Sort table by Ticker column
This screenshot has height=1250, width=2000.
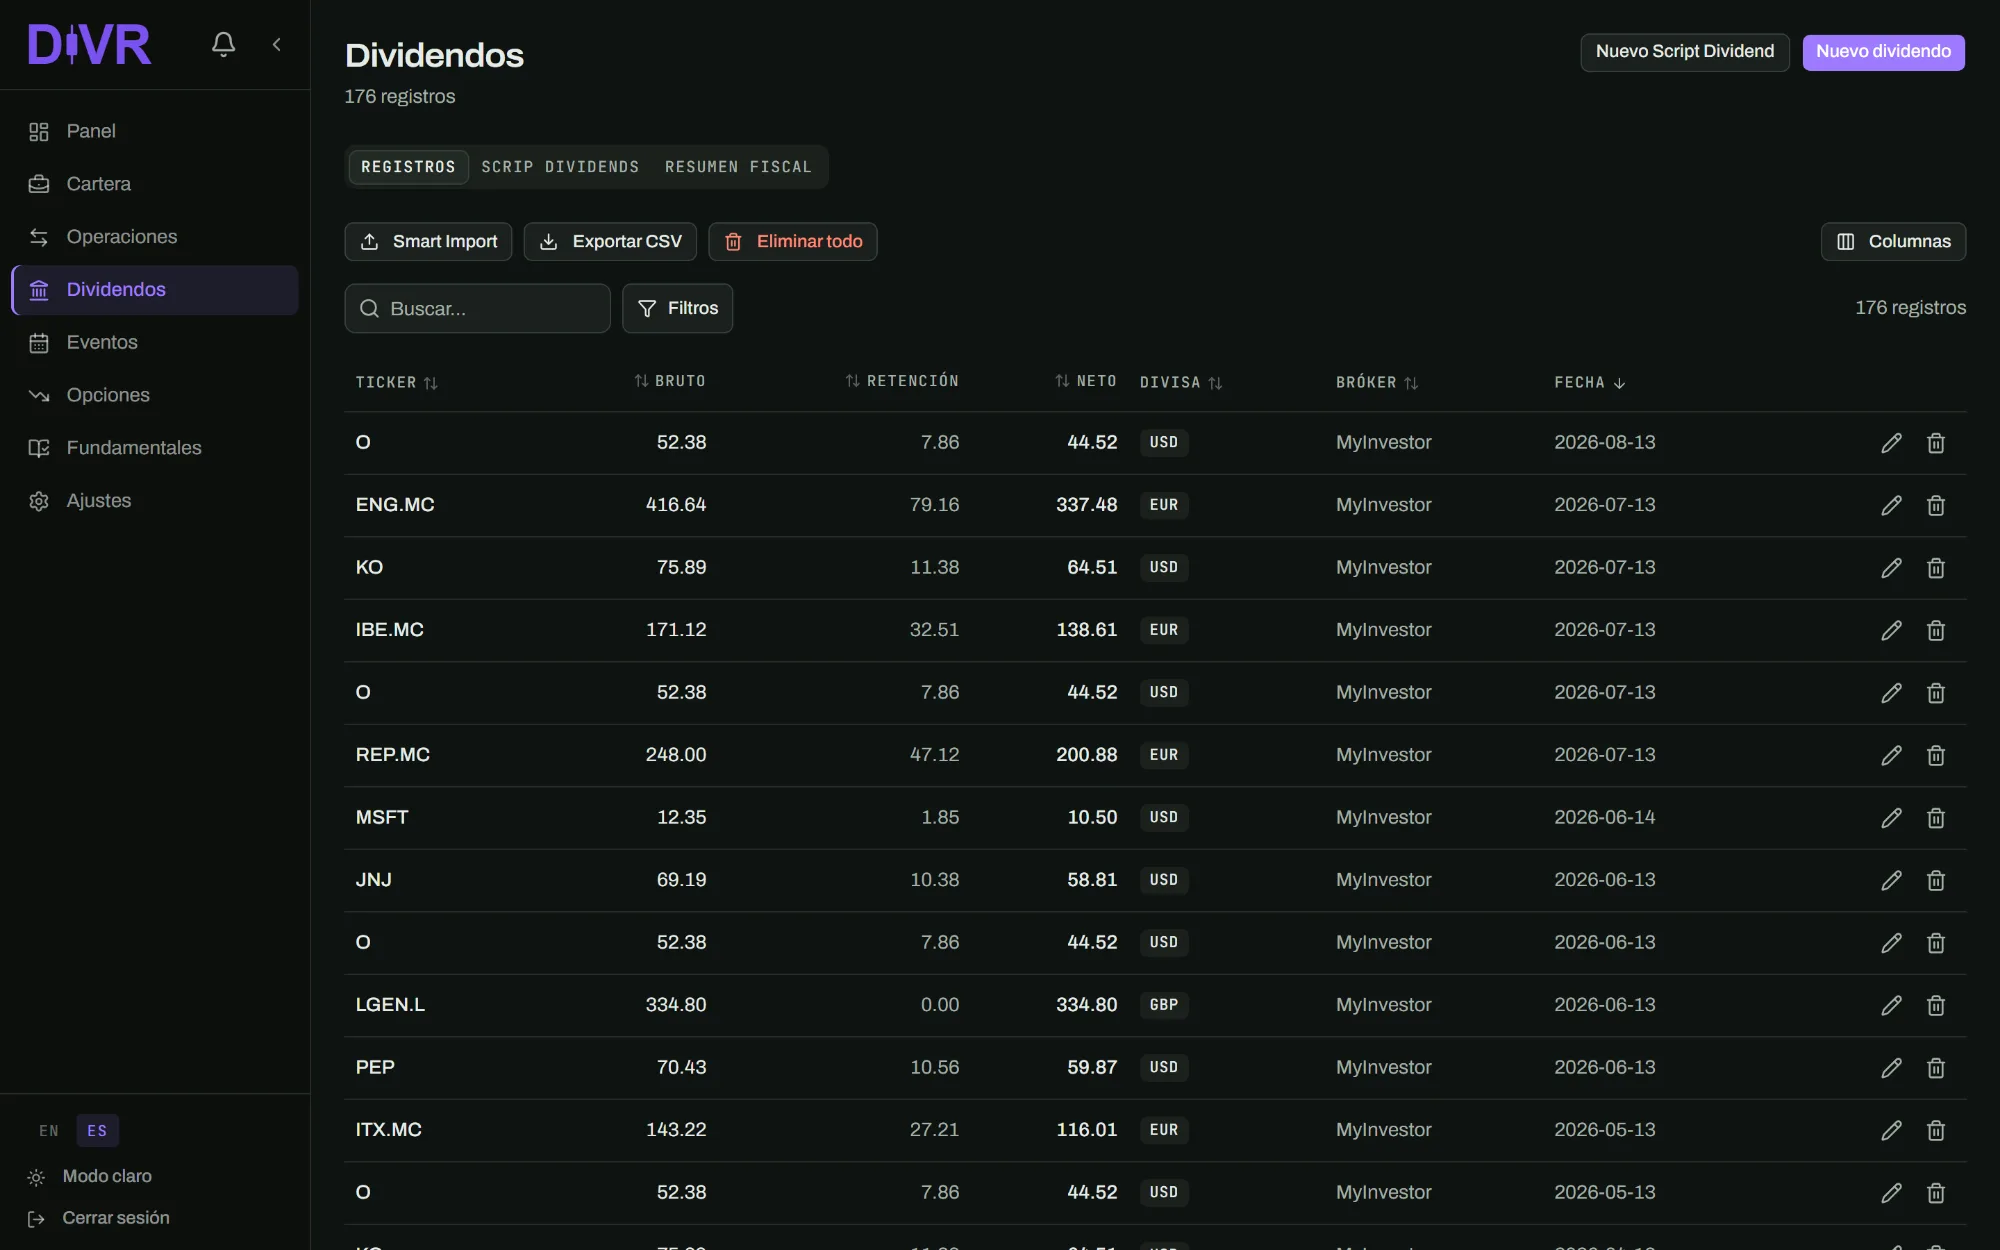click(397, 382)
